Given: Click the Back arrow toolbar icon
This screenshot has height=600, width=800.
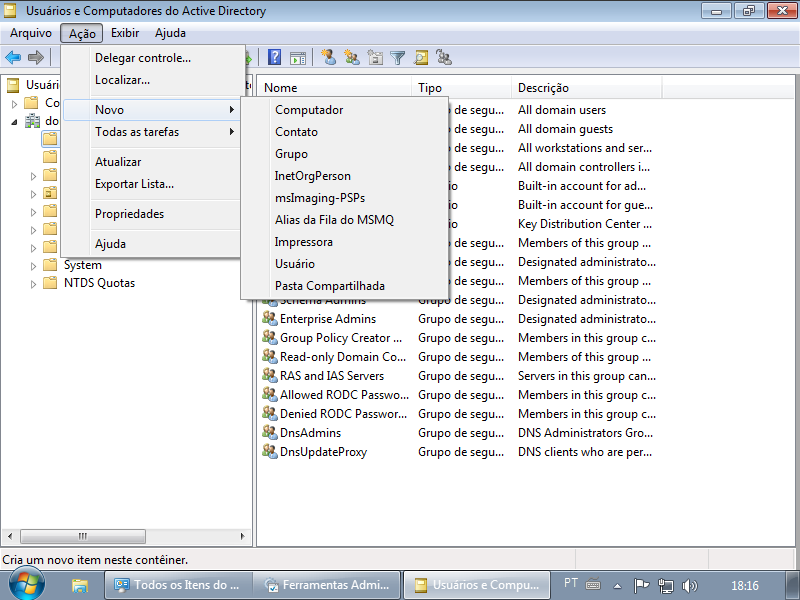Looking at the screenshot, I should (13, 58).
